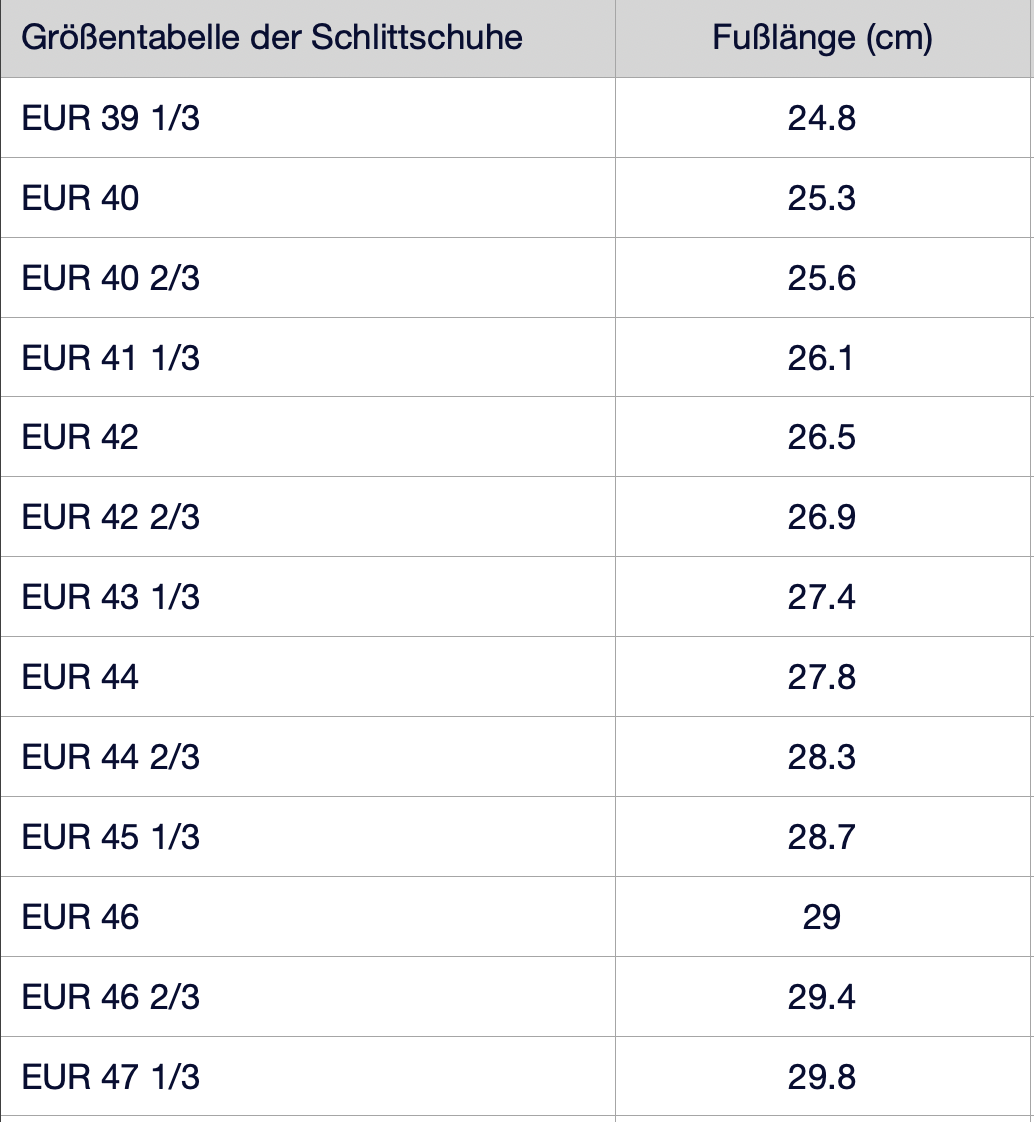Click the 24.8 foot length value
This screenshot has width=1034, height=1122.
822,118
